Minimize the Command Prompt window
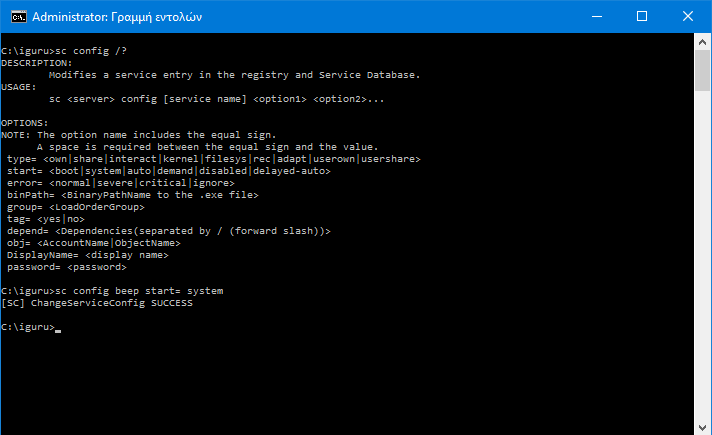 click(x=596, y=17)
